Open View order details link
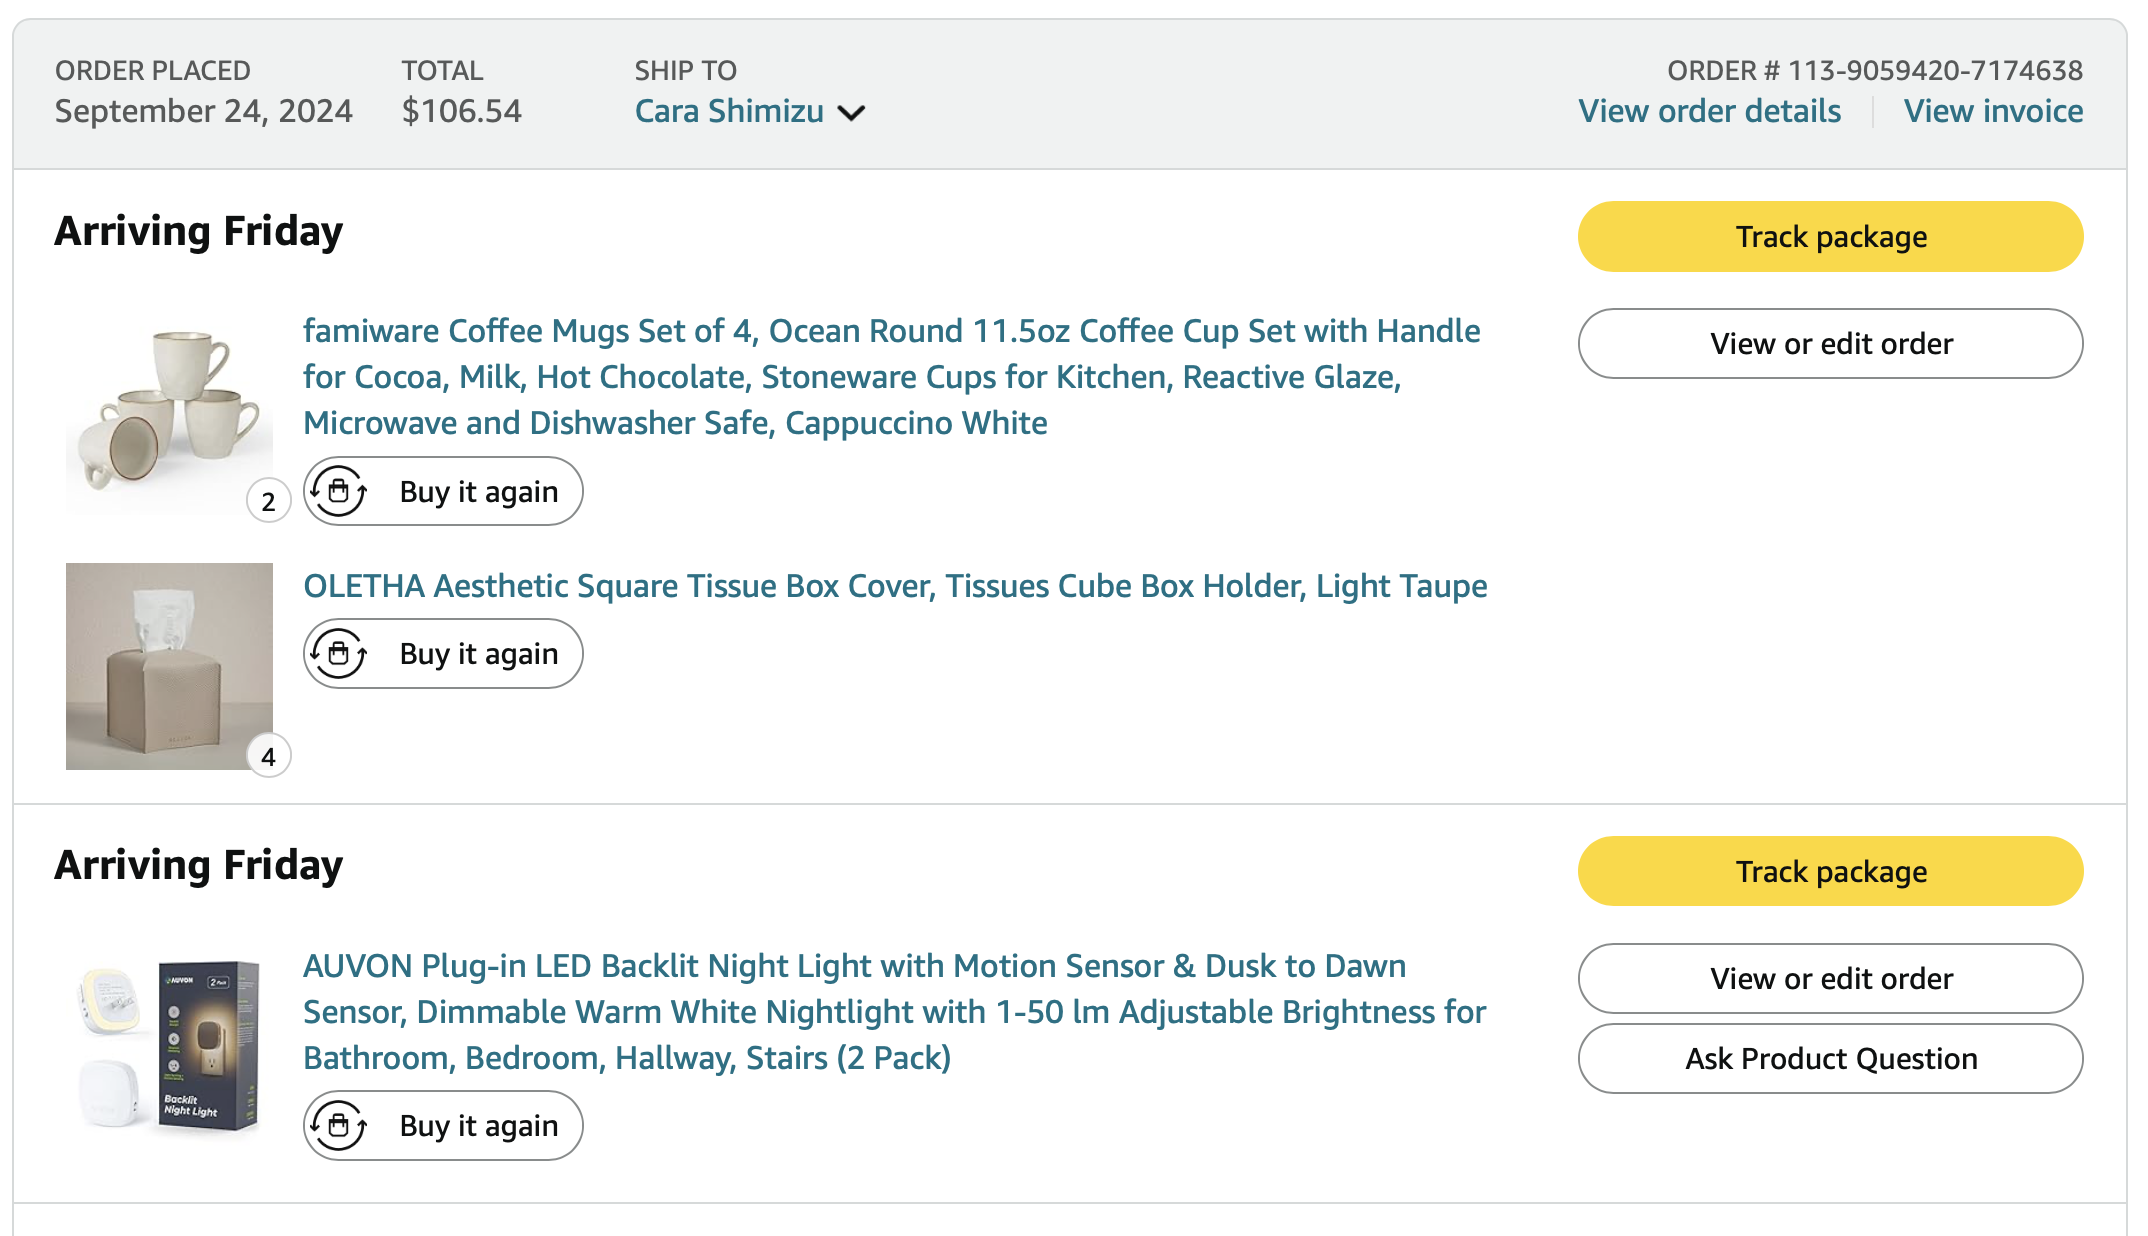The width and height of the screenshot is (2148, 1236). (x=1709, y=111)
